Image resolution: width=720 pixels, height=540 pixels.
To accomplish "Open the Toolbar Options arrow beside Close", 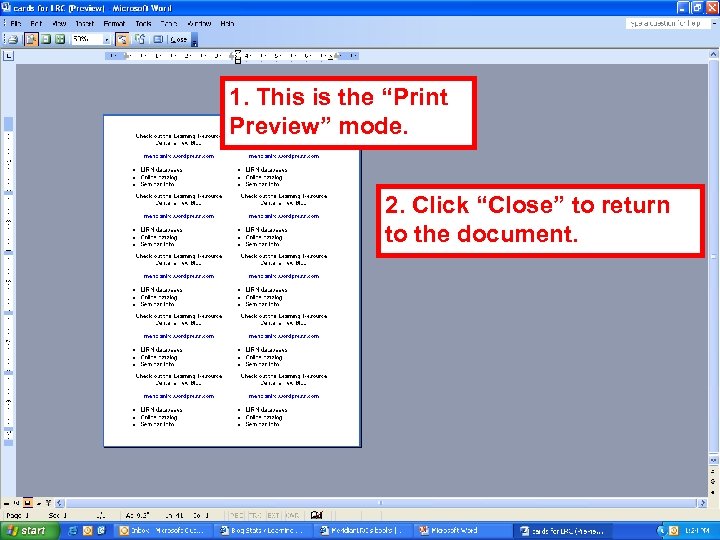I will pos(194,40).
